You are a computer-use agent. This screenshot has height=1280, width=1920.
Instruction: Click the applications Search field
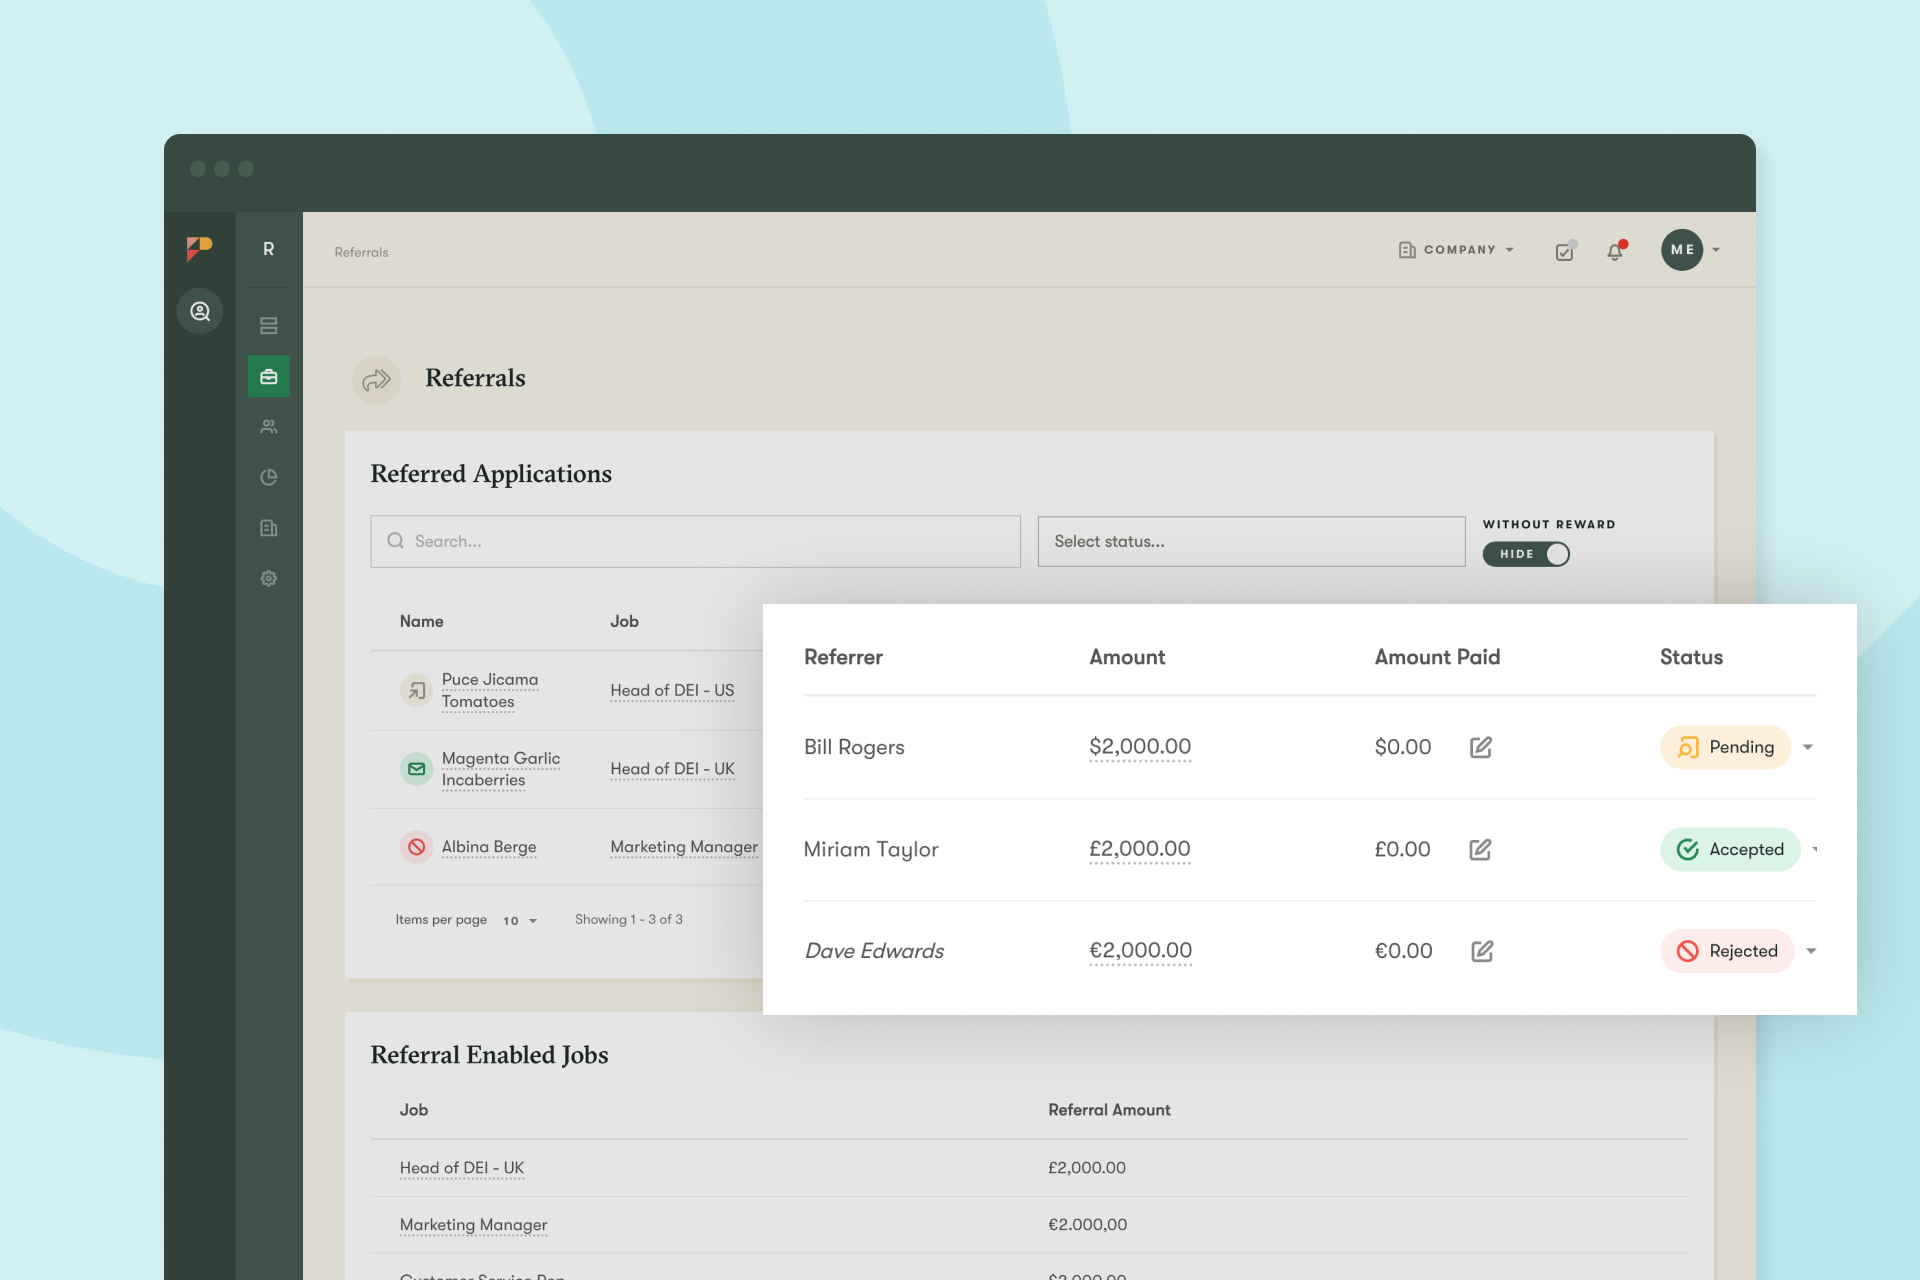pos(695,541)
